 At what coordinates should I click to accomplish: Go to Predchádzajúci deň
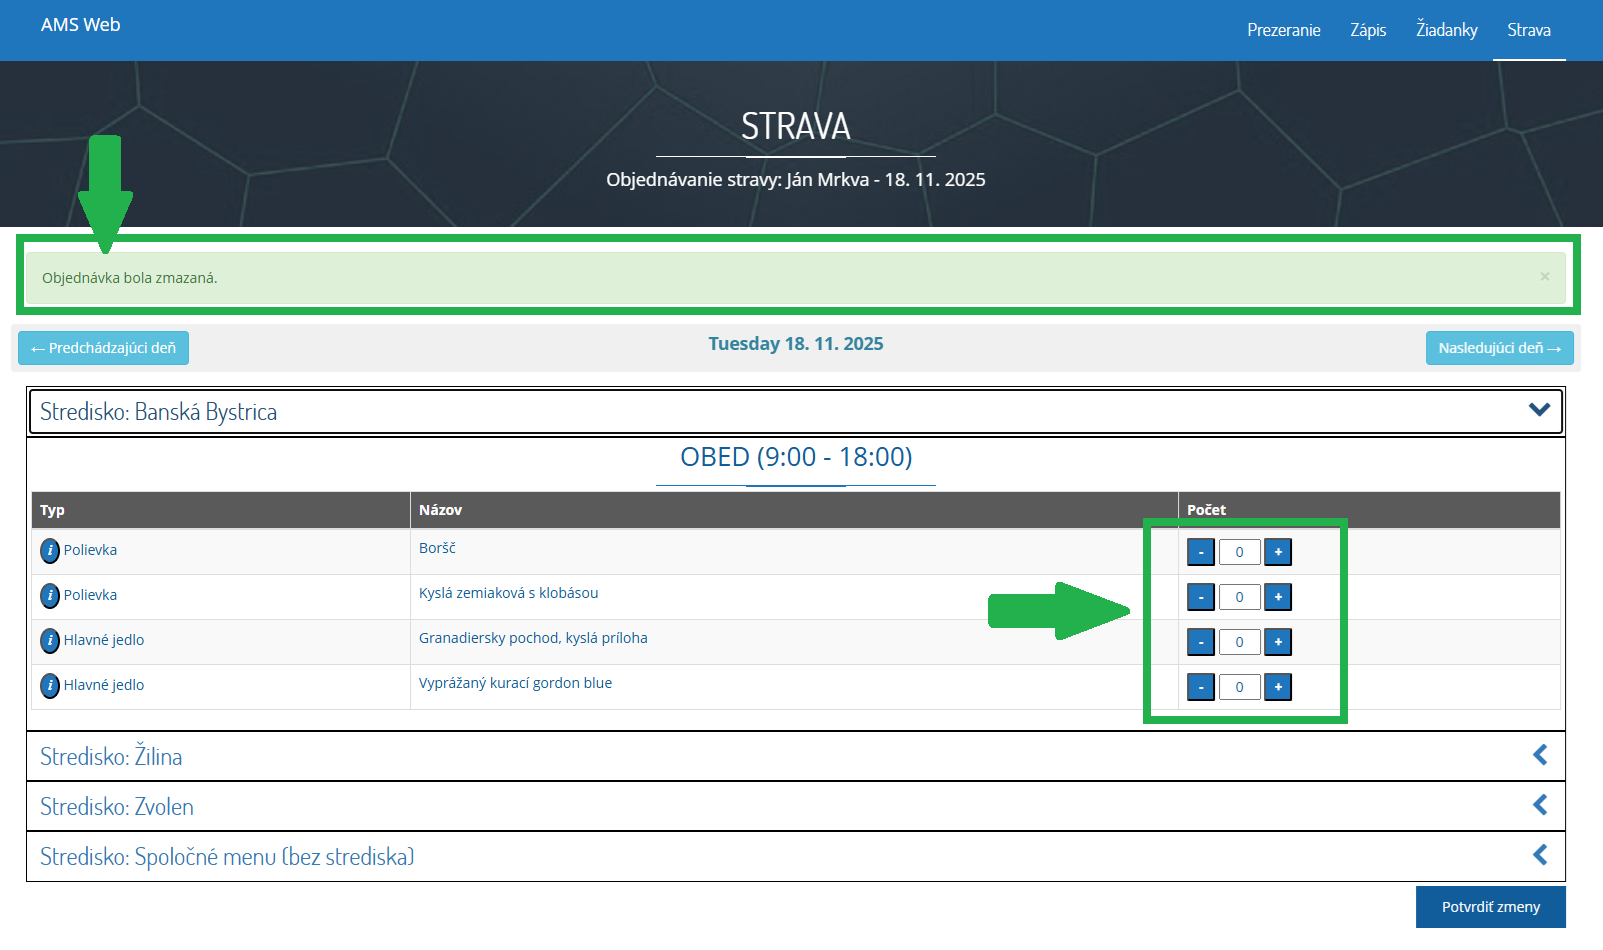tap(103, 348)
